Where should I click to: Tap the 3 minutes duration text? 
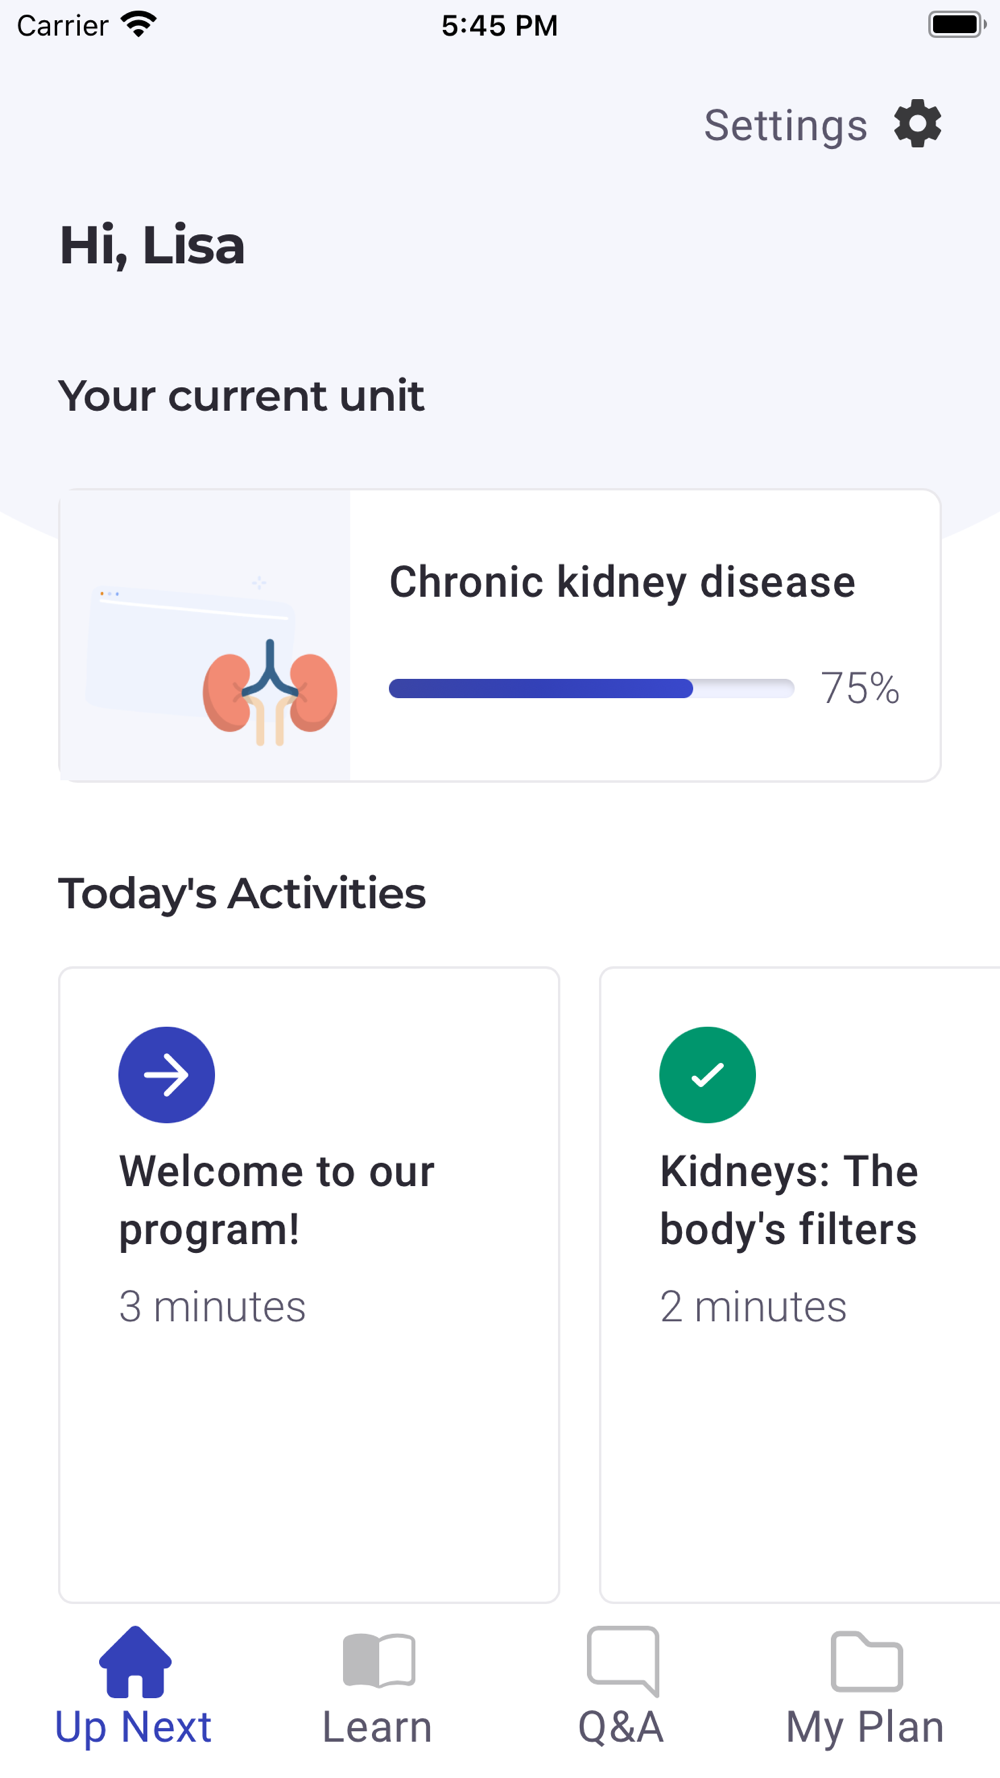212,1306
